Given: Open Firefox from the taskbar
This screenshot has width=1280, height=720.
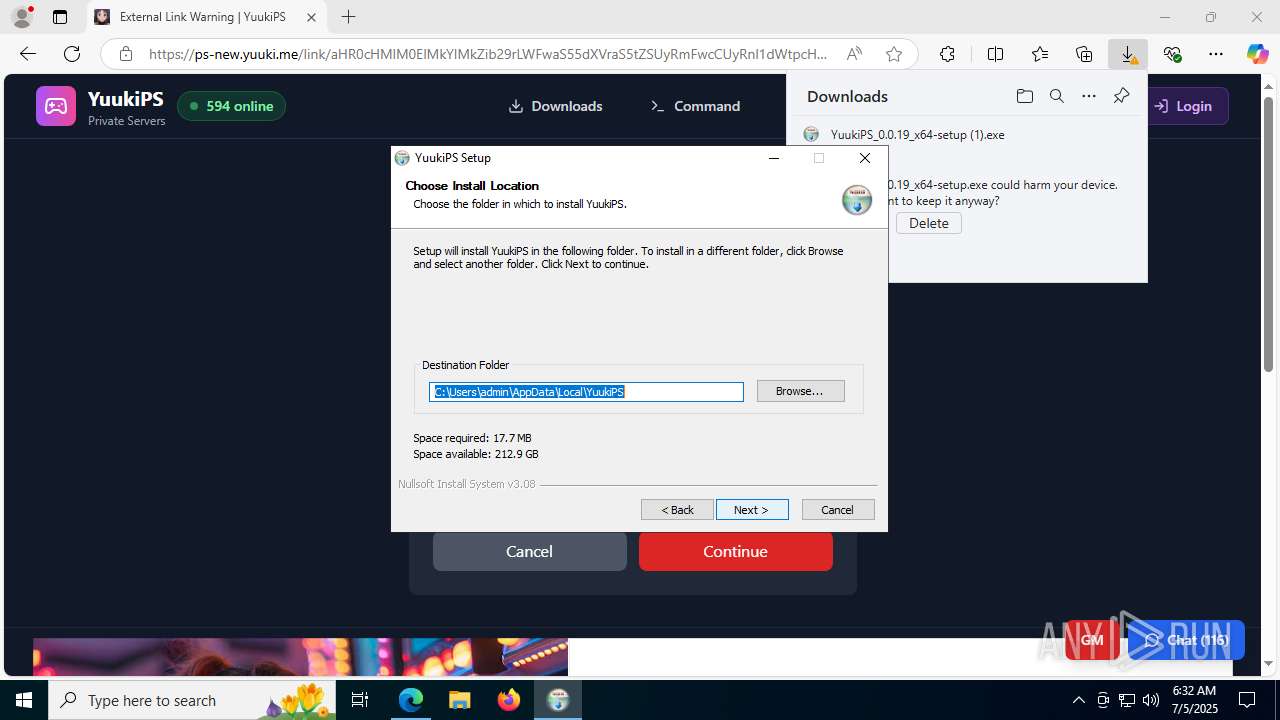Looking at the screenshot, I should [x=509, y=700].
